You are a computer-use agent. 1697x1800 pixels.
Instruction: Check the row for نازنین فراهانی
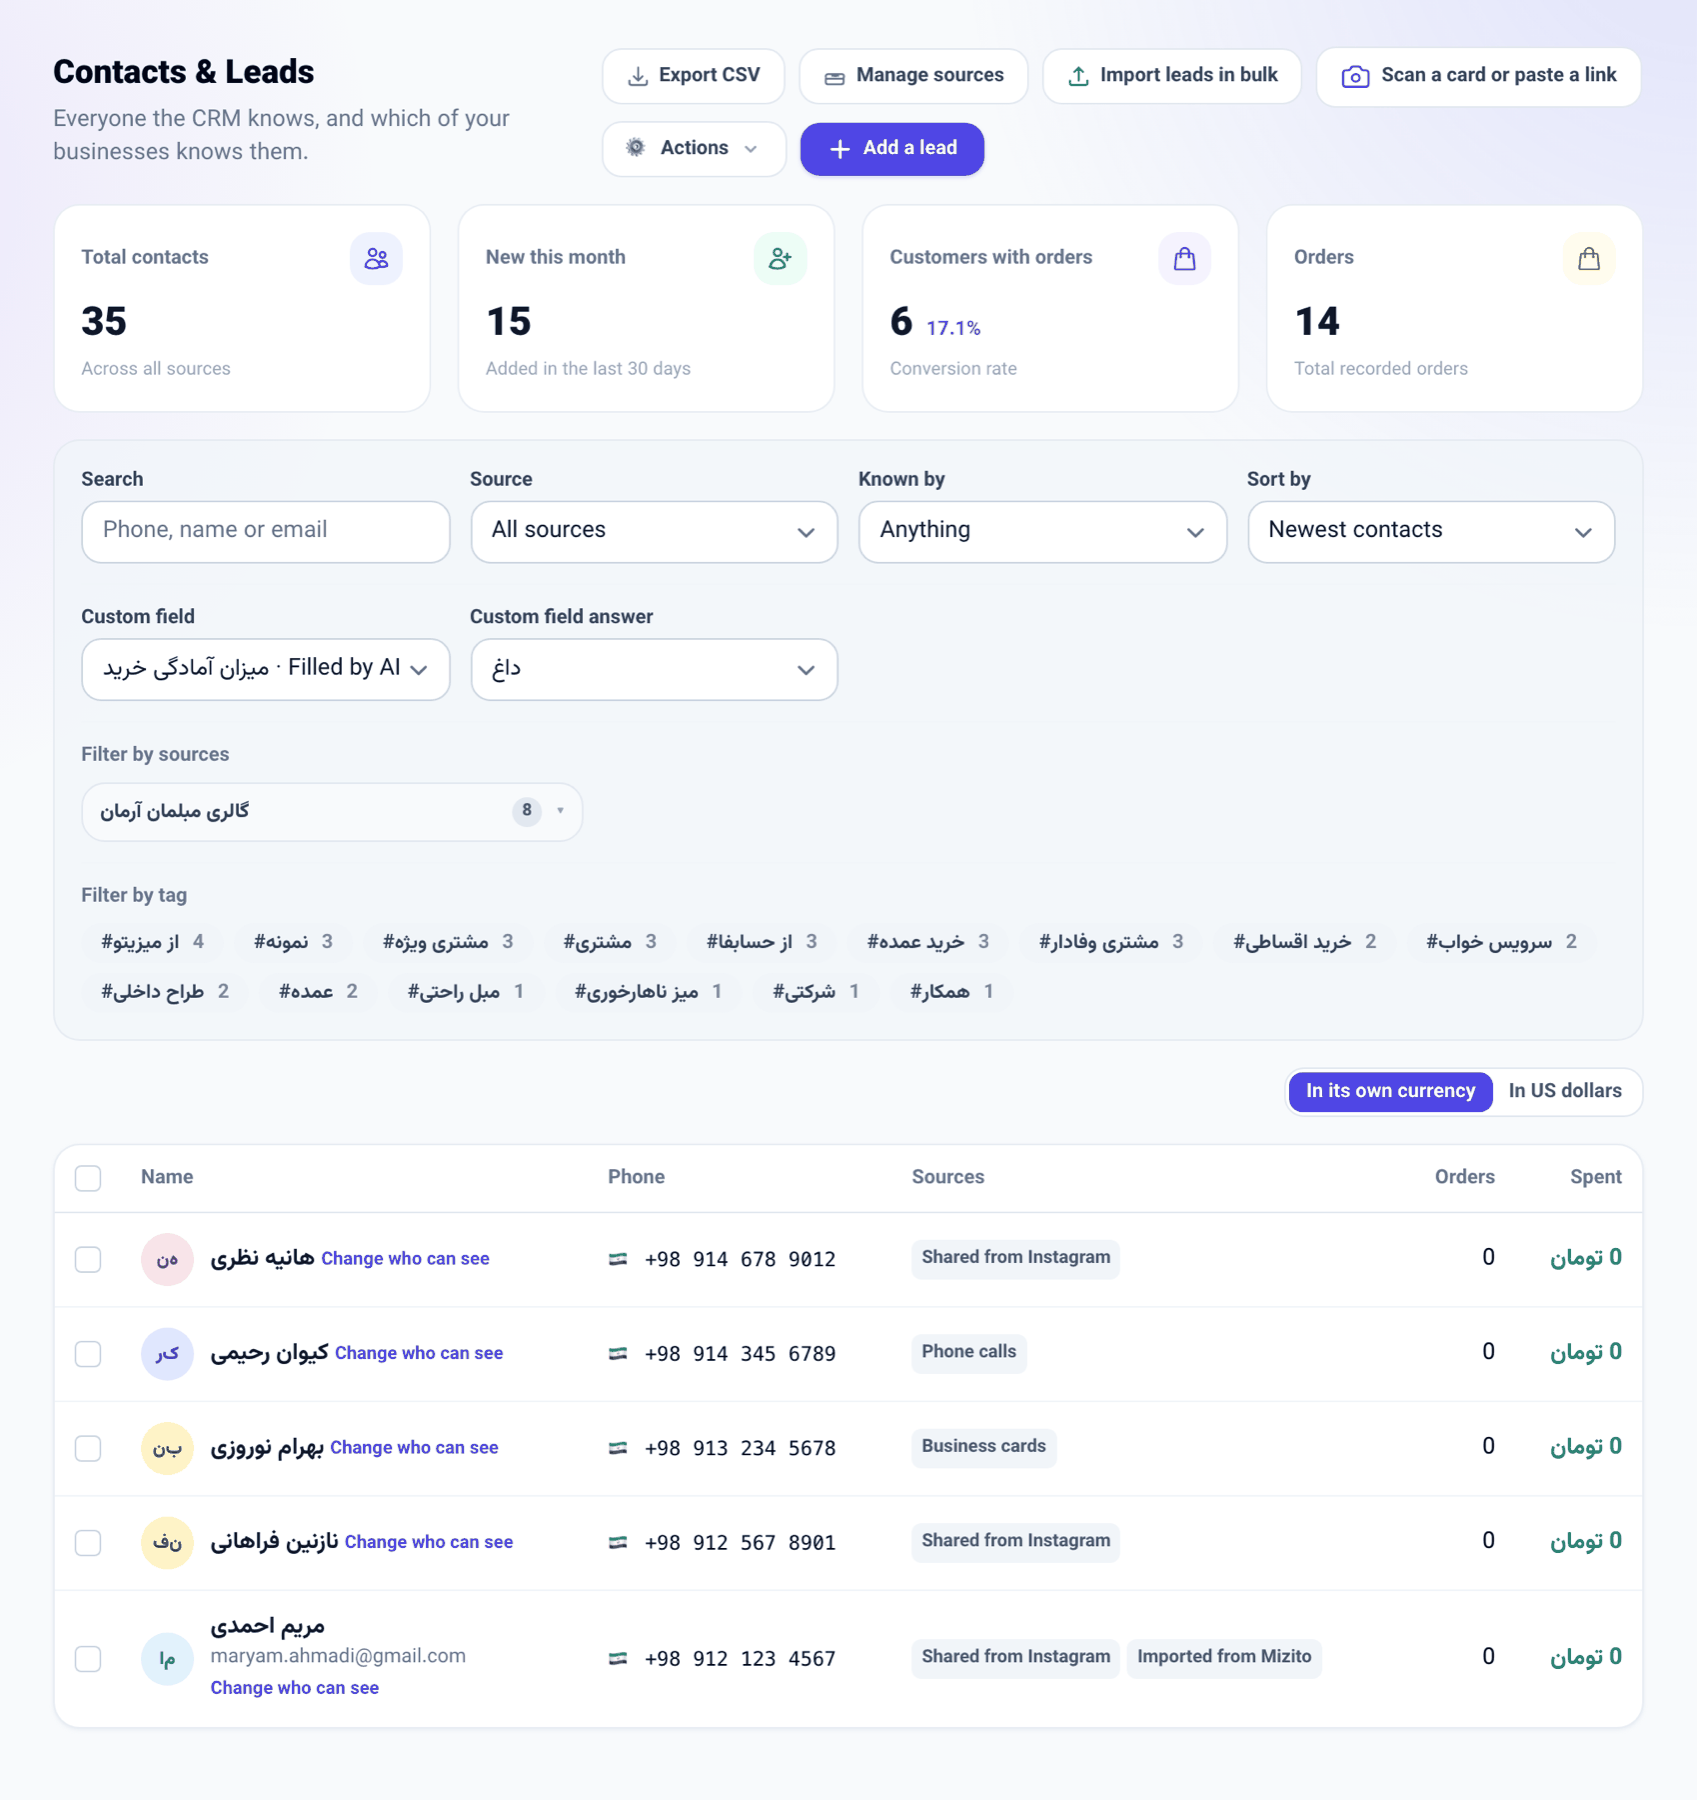point(88,1543)
